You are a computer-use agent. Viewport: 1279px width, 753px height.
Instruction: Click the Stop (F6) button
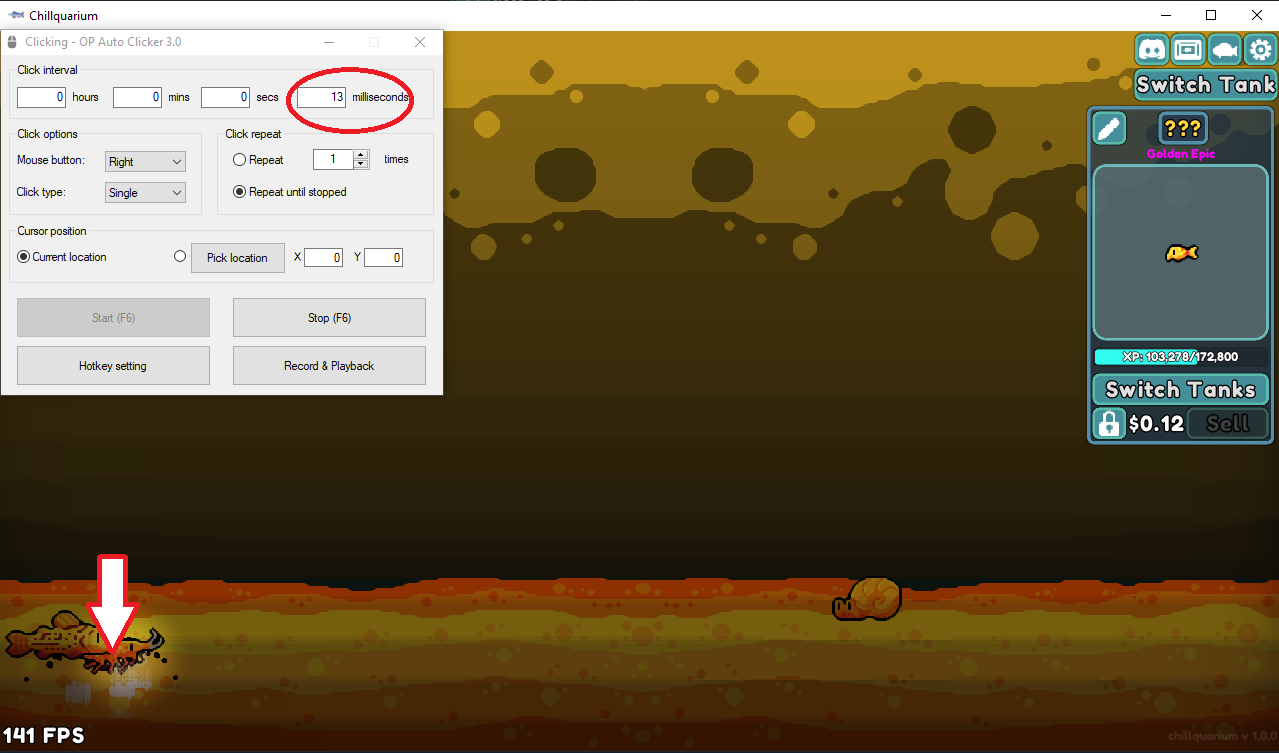pyautogui.click(x=329, y=317)
